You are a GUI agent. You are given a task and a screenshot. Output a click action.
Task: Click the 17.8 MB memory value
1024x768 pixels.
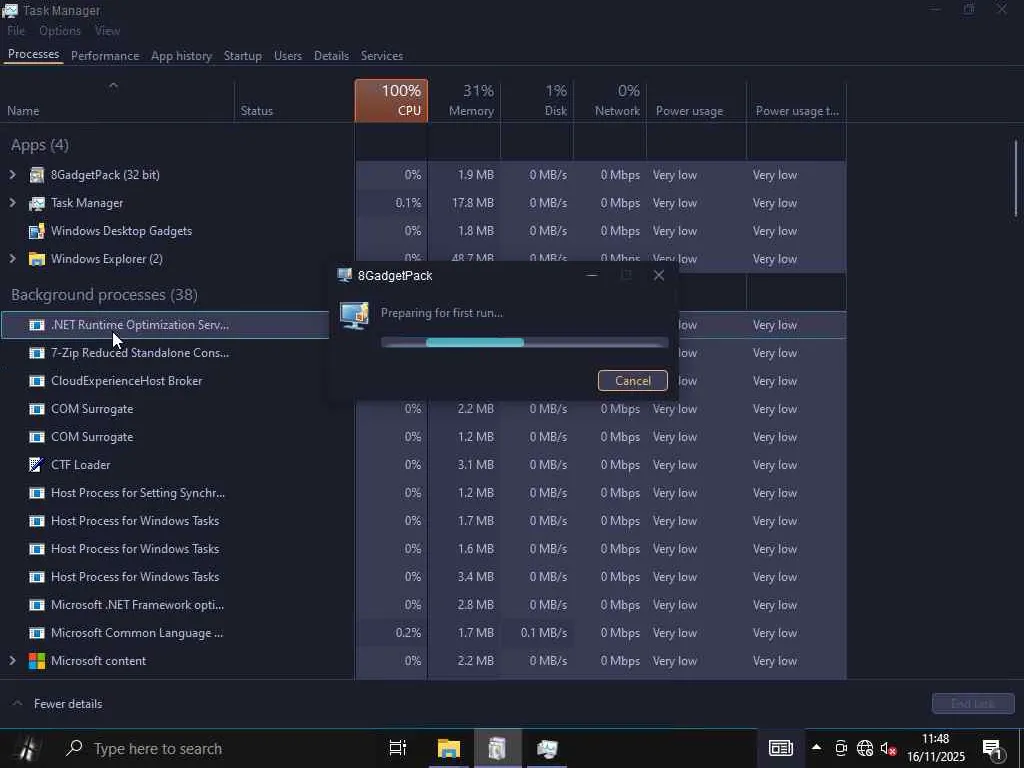coord(473,203)
